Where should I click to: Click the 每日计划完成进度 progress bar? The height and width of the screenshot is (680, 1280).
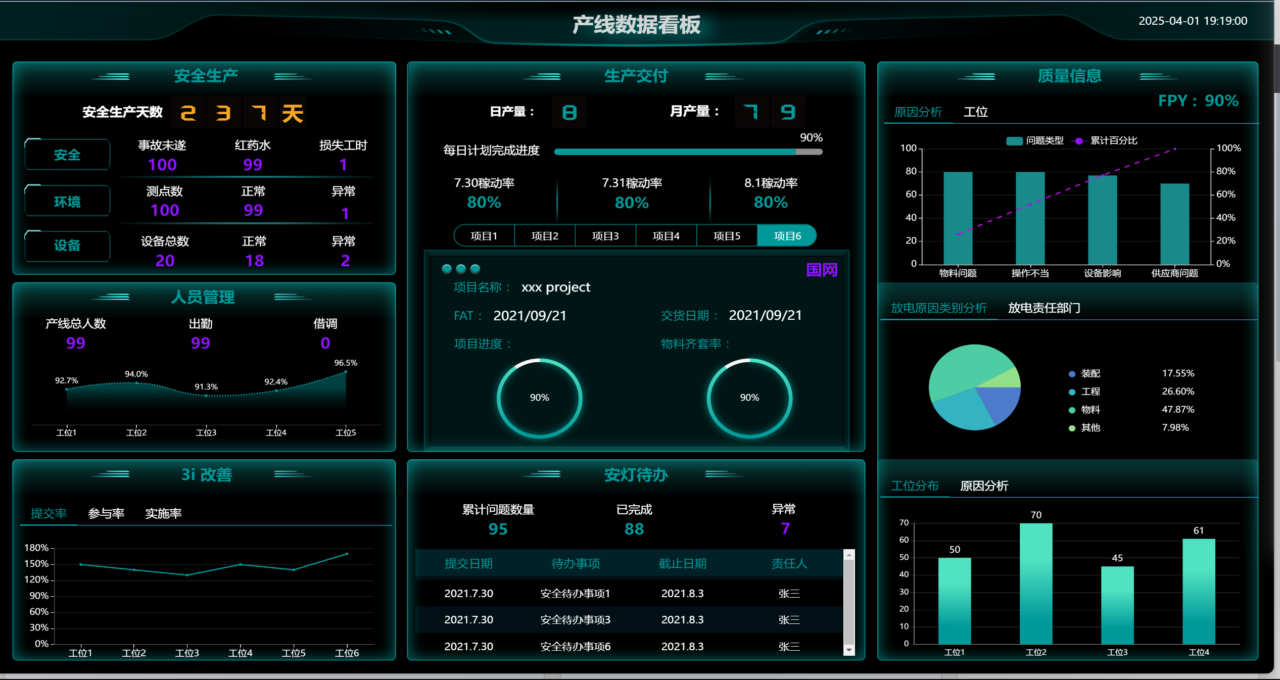pyautogui.click(x=688, y=152)
